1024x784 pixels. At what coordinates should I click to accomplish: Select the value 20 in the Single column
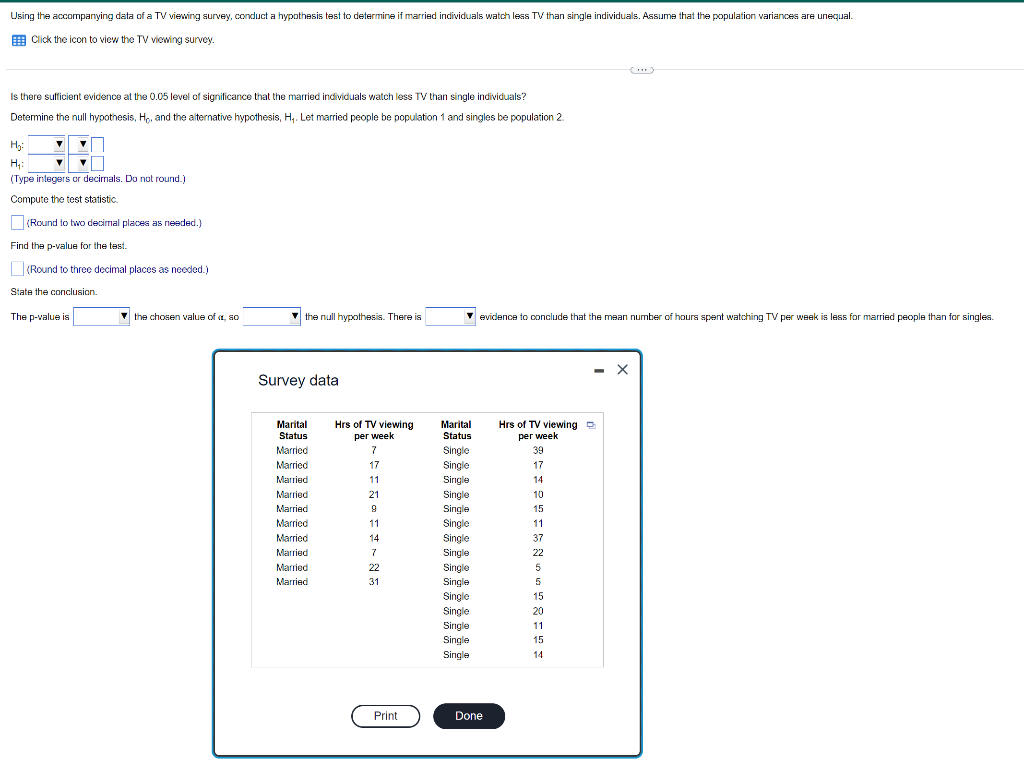point(538,612)
